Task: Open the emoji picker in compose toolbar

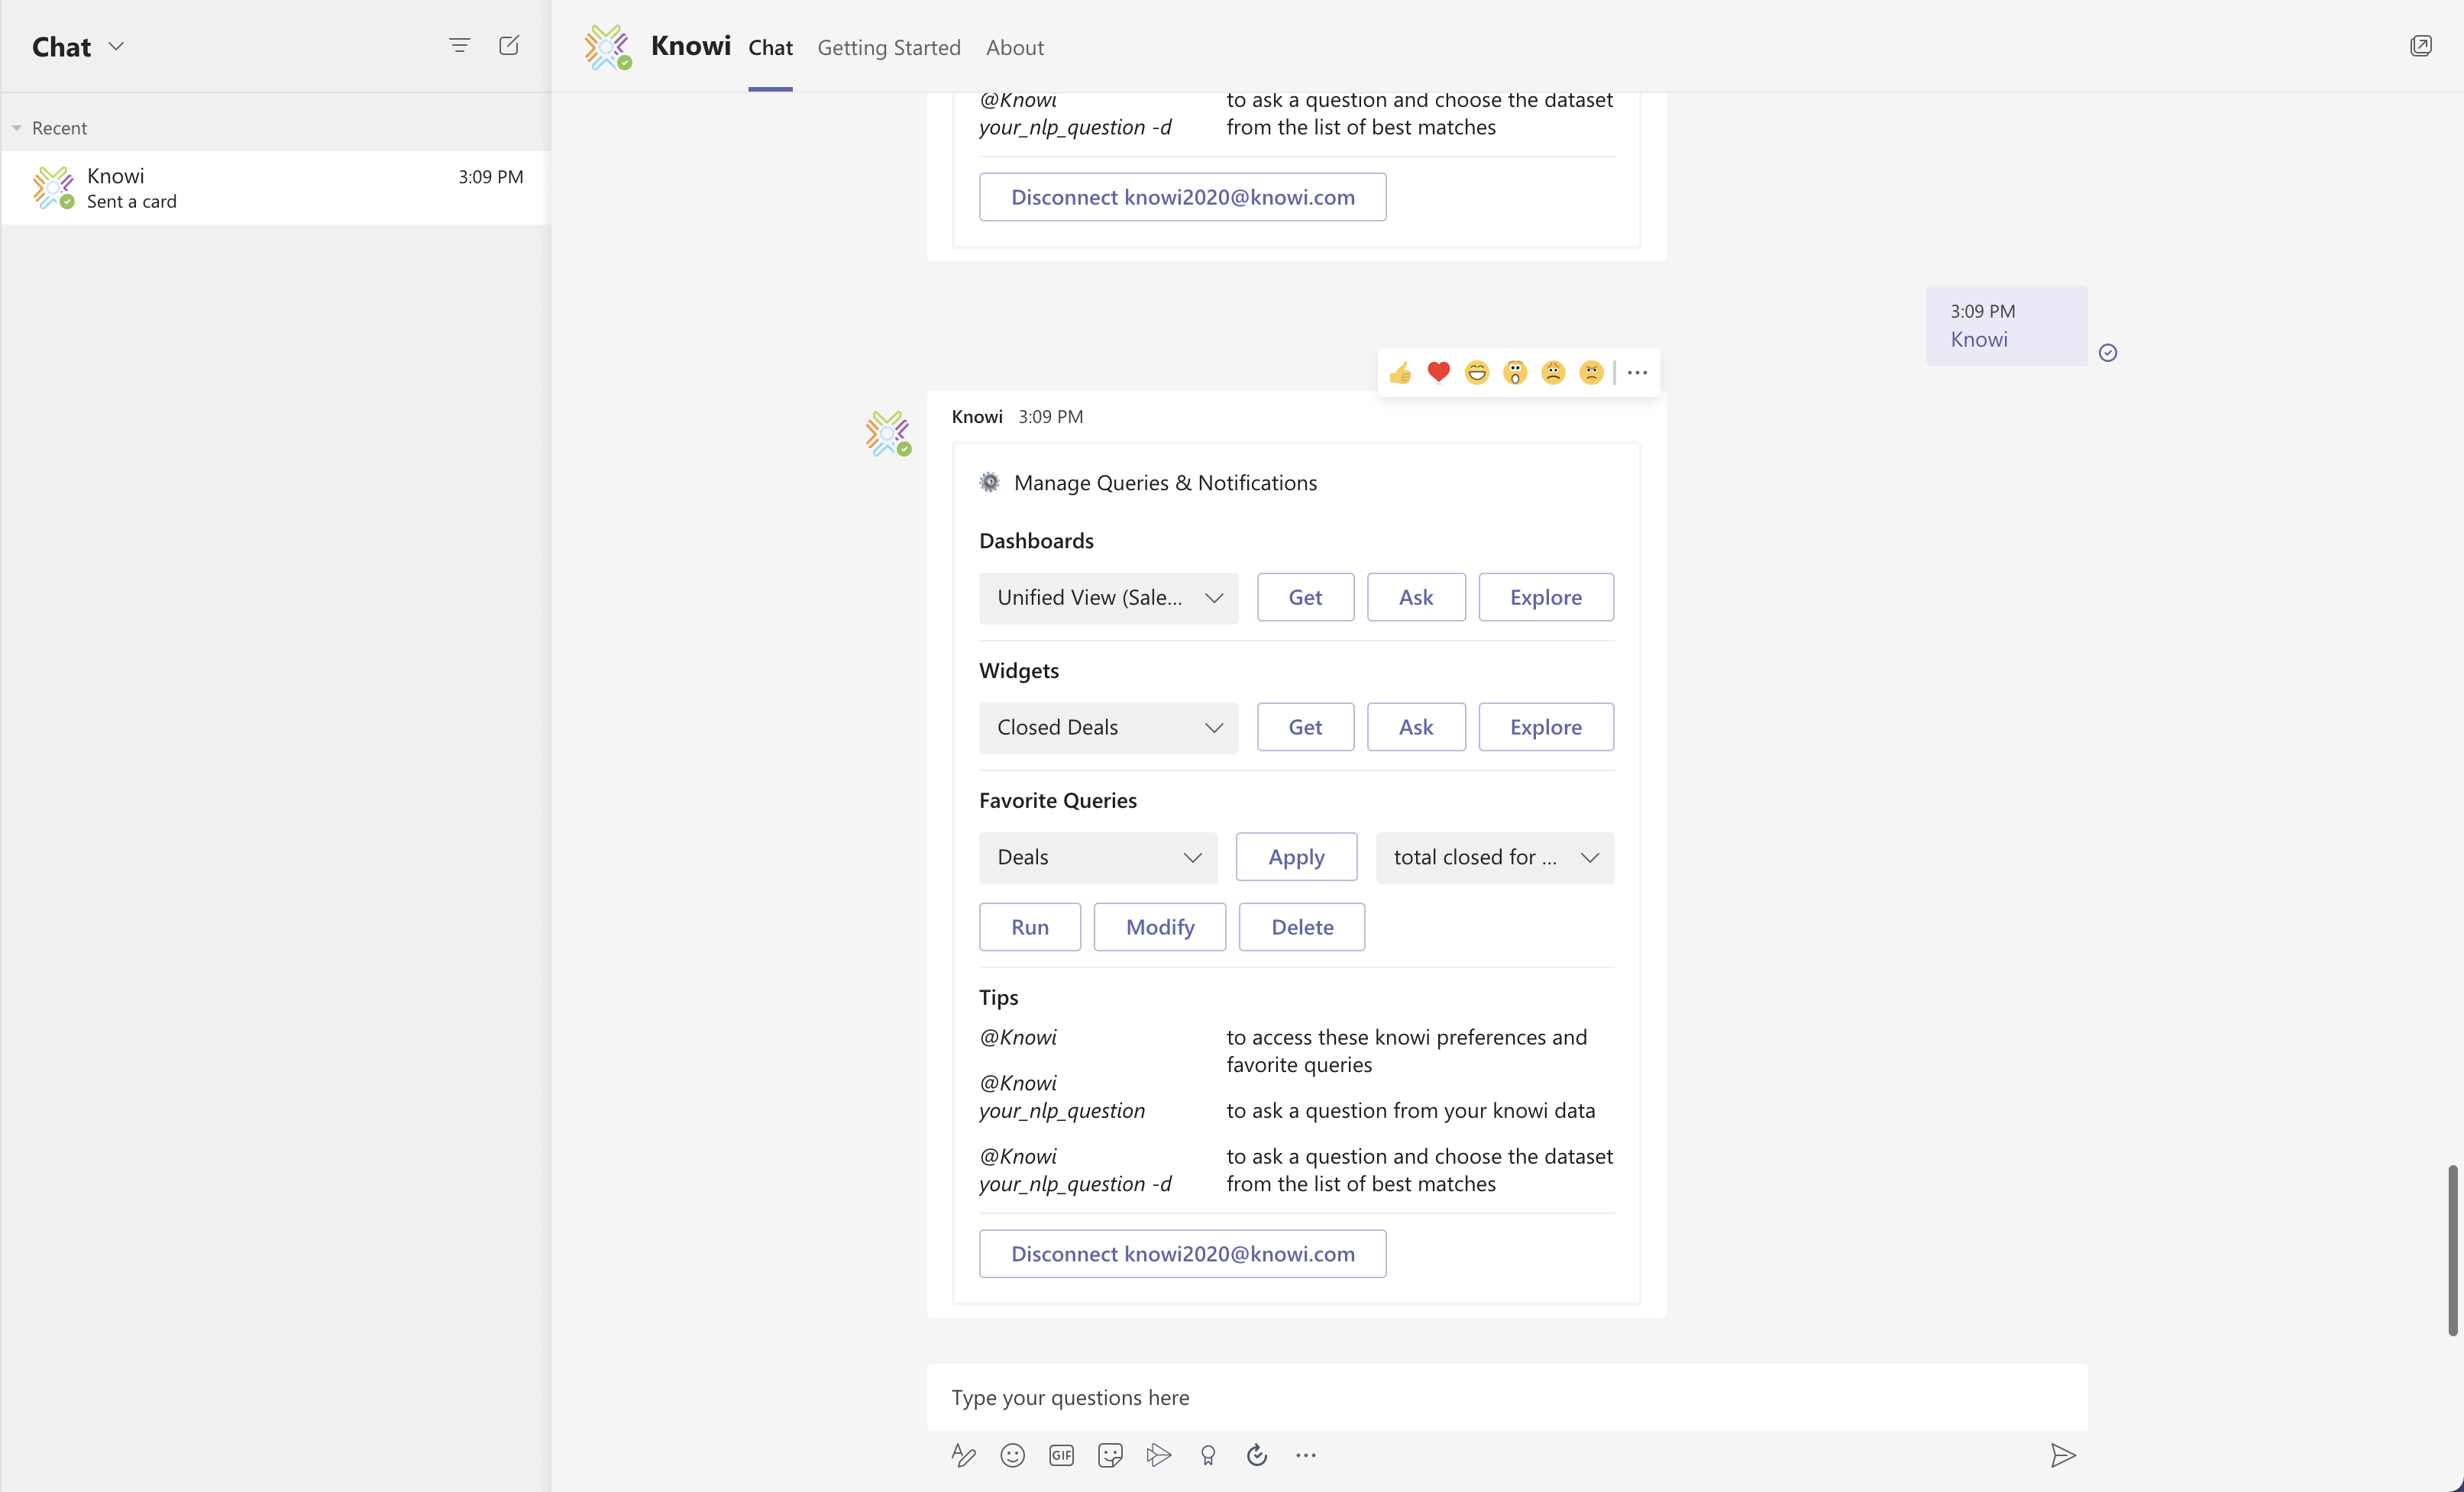Action: (1012, 1455)
